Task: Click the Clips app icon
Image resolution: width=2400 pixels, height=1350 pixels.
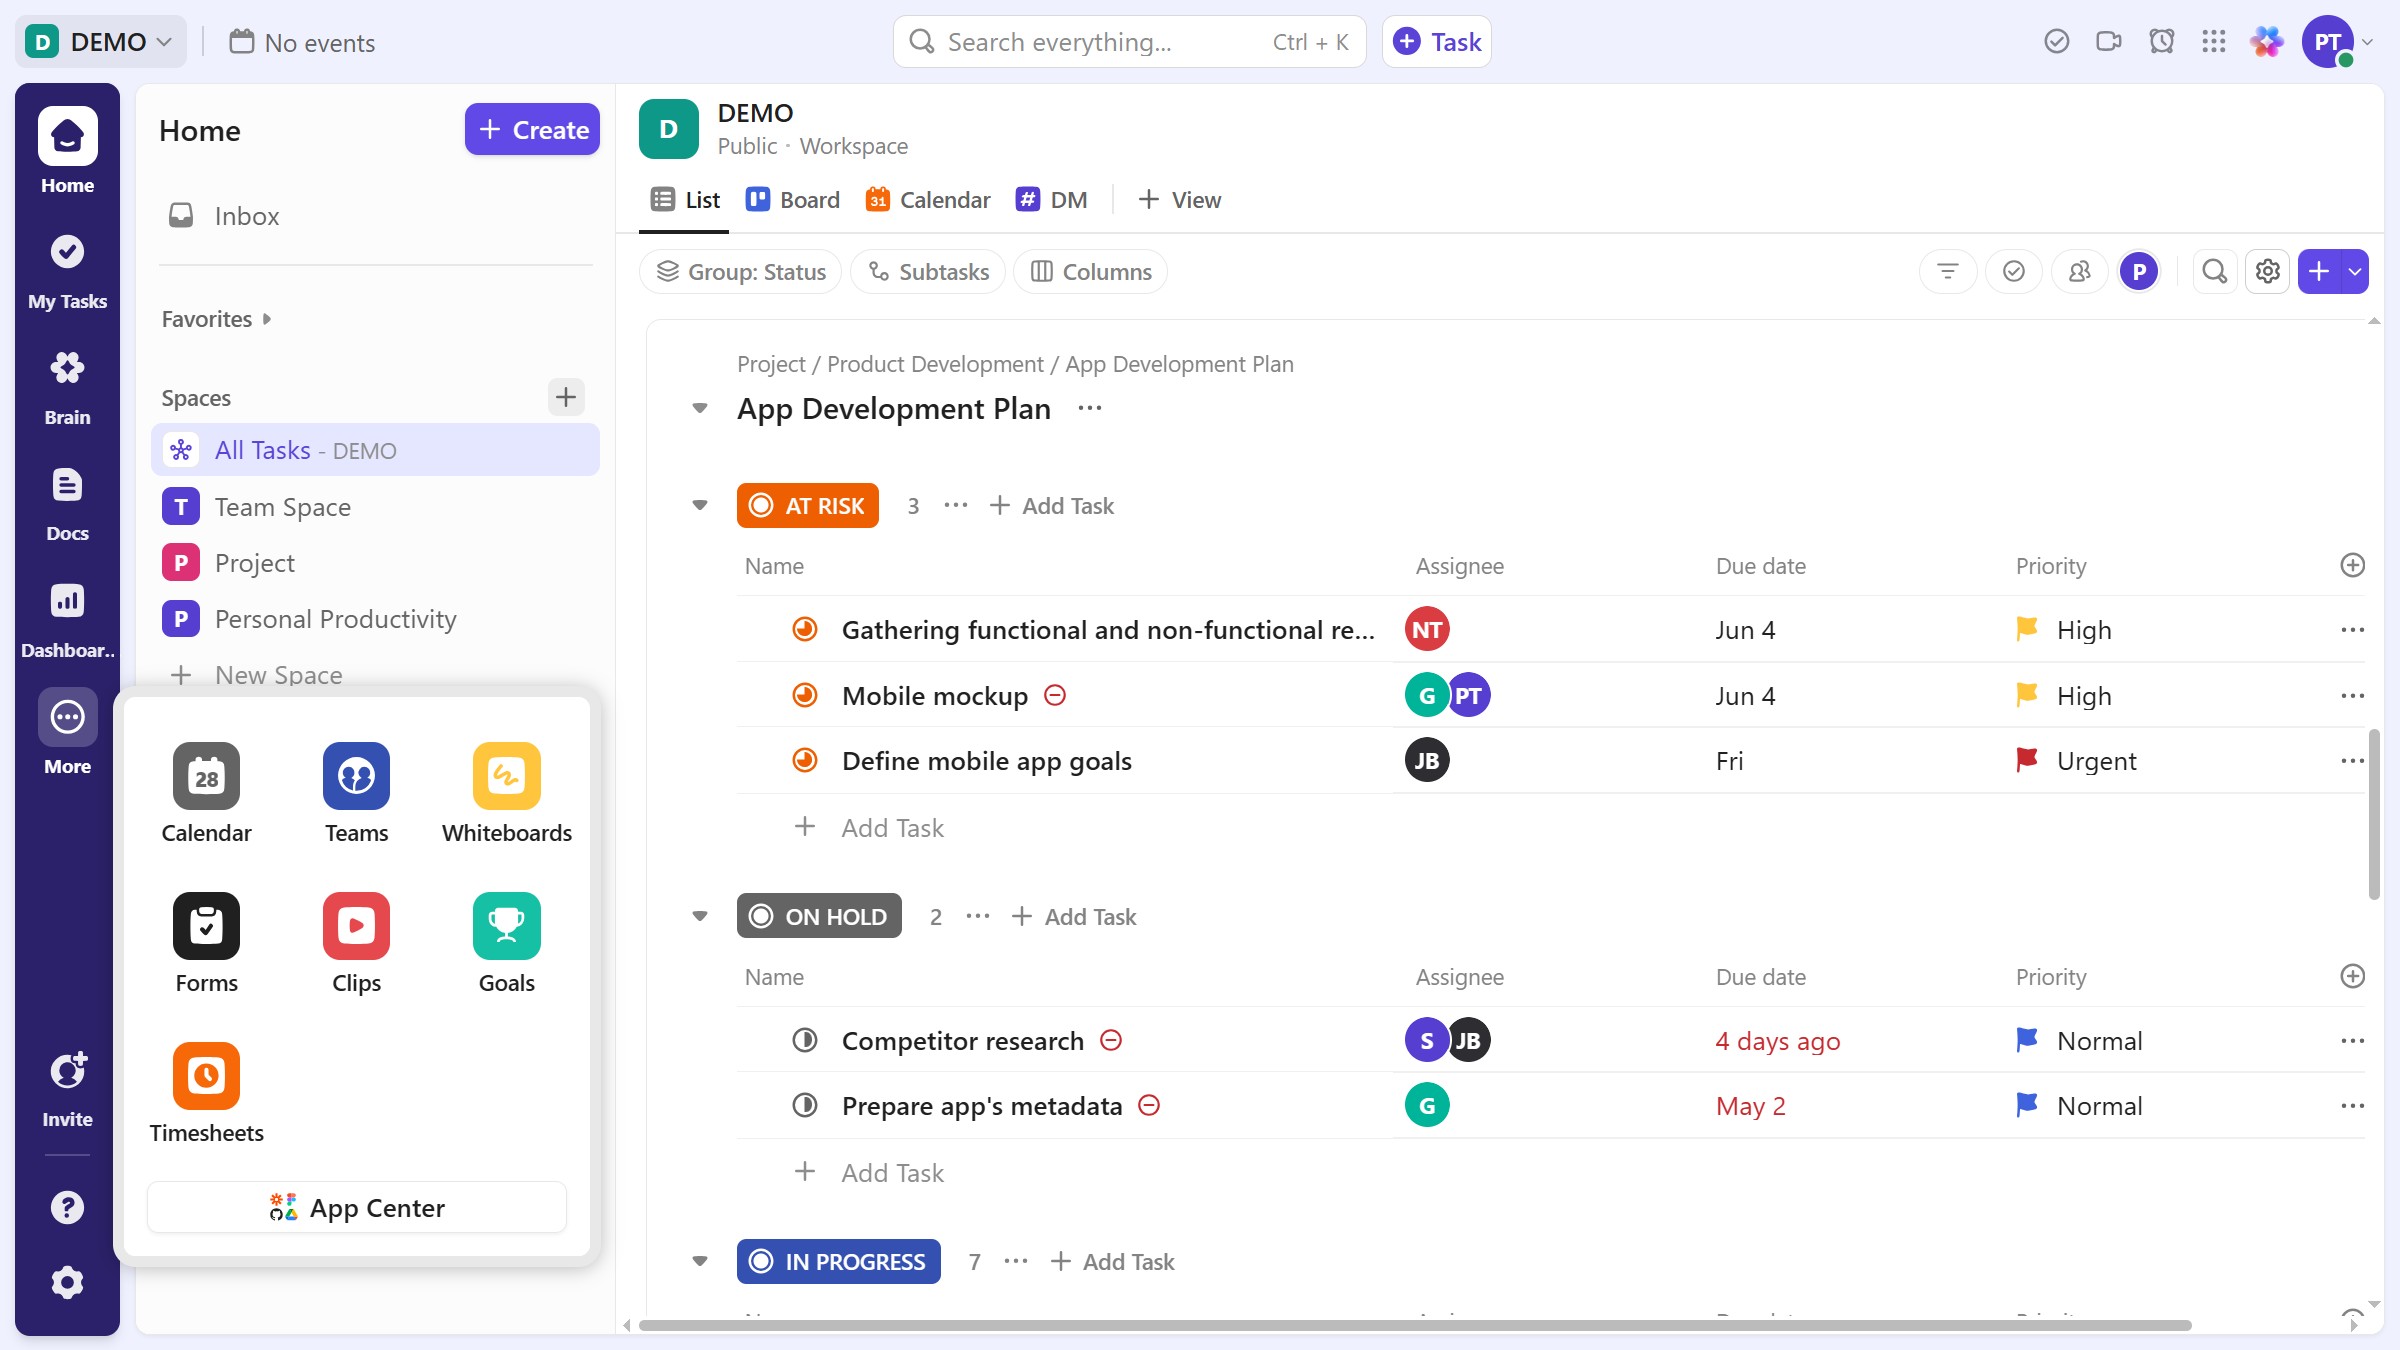Action: coord(356,926)
